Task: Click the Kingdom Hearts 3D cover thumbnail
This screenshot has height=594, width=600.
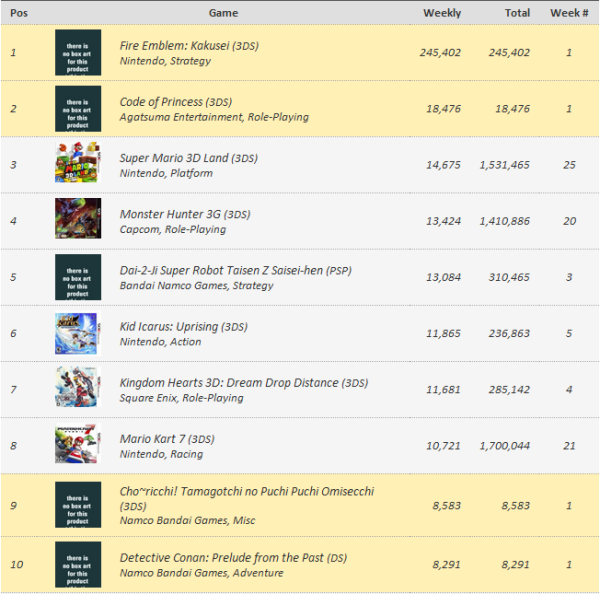Action: tap(77, 389)
